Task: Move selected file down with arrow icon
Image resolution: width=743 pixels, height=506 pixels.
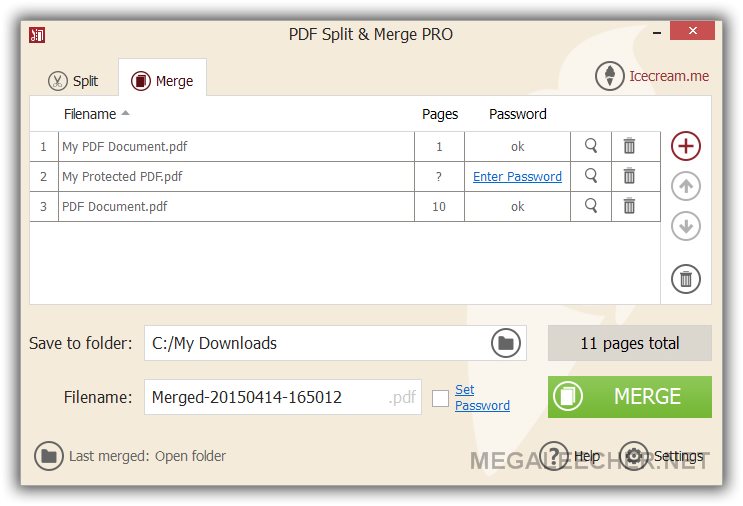Action: [686, 226]
